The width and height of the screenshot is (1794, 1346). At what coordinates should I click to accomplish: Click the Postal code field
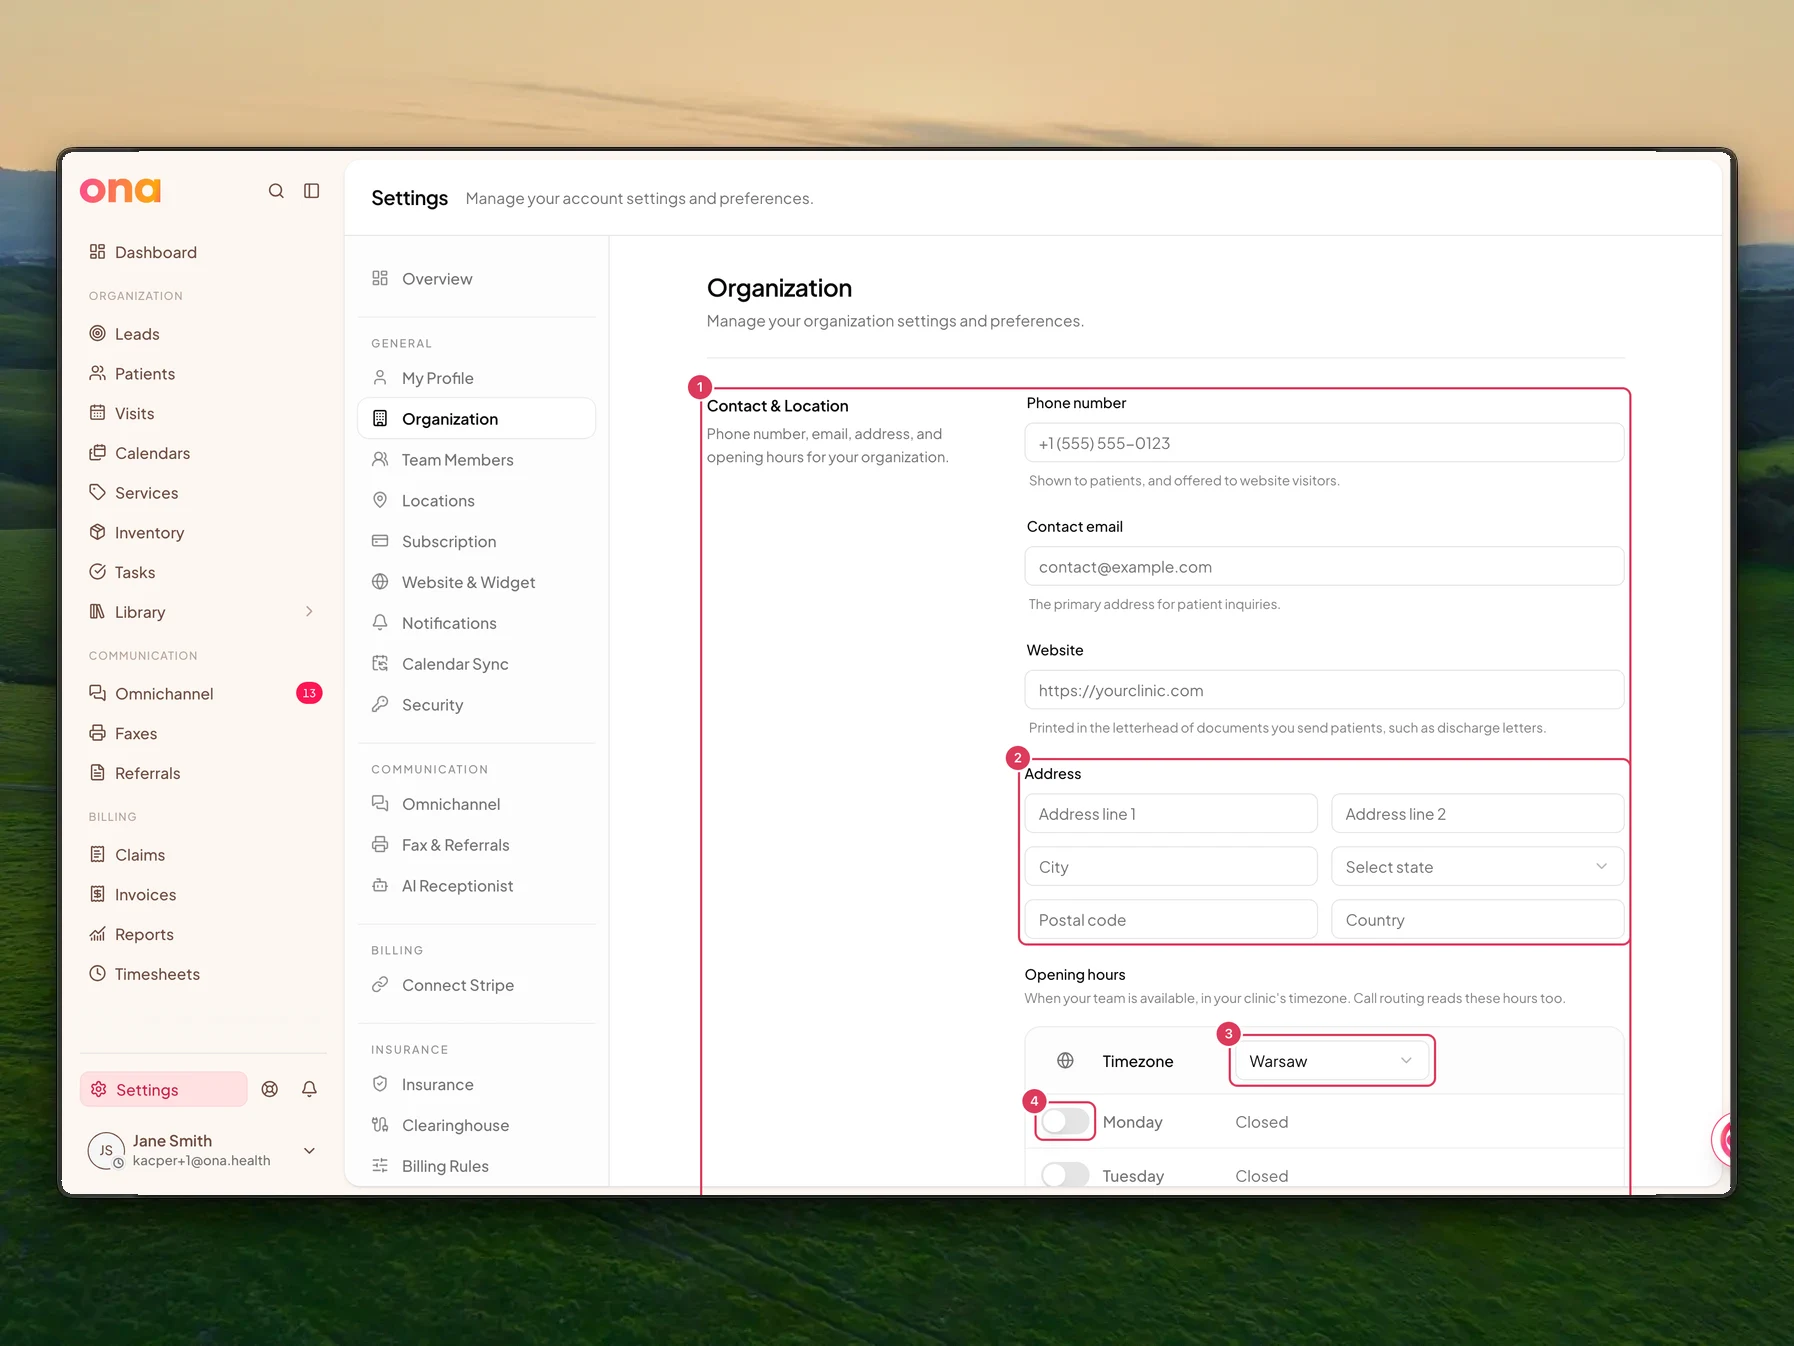point(1171,920)
